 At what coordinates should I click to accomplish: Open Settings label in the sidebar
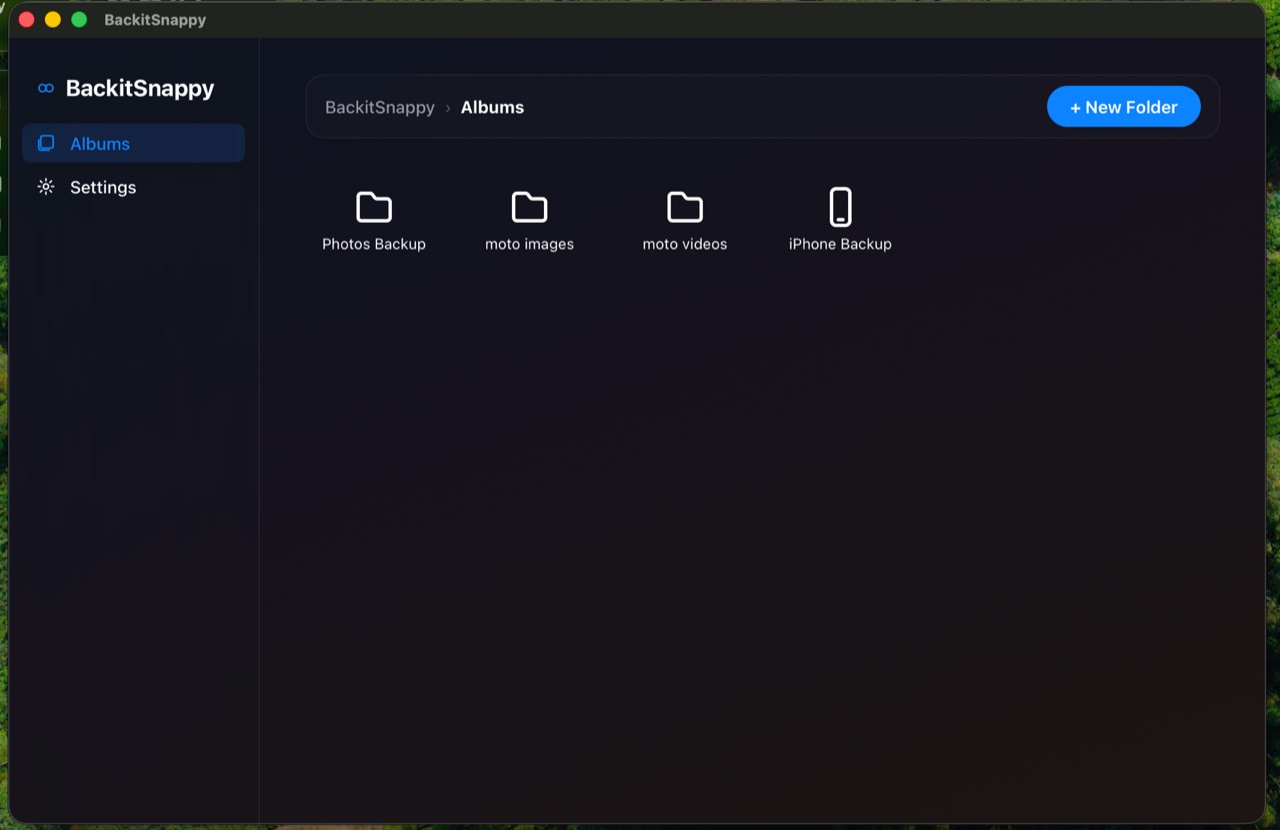(x=103, y=188)
